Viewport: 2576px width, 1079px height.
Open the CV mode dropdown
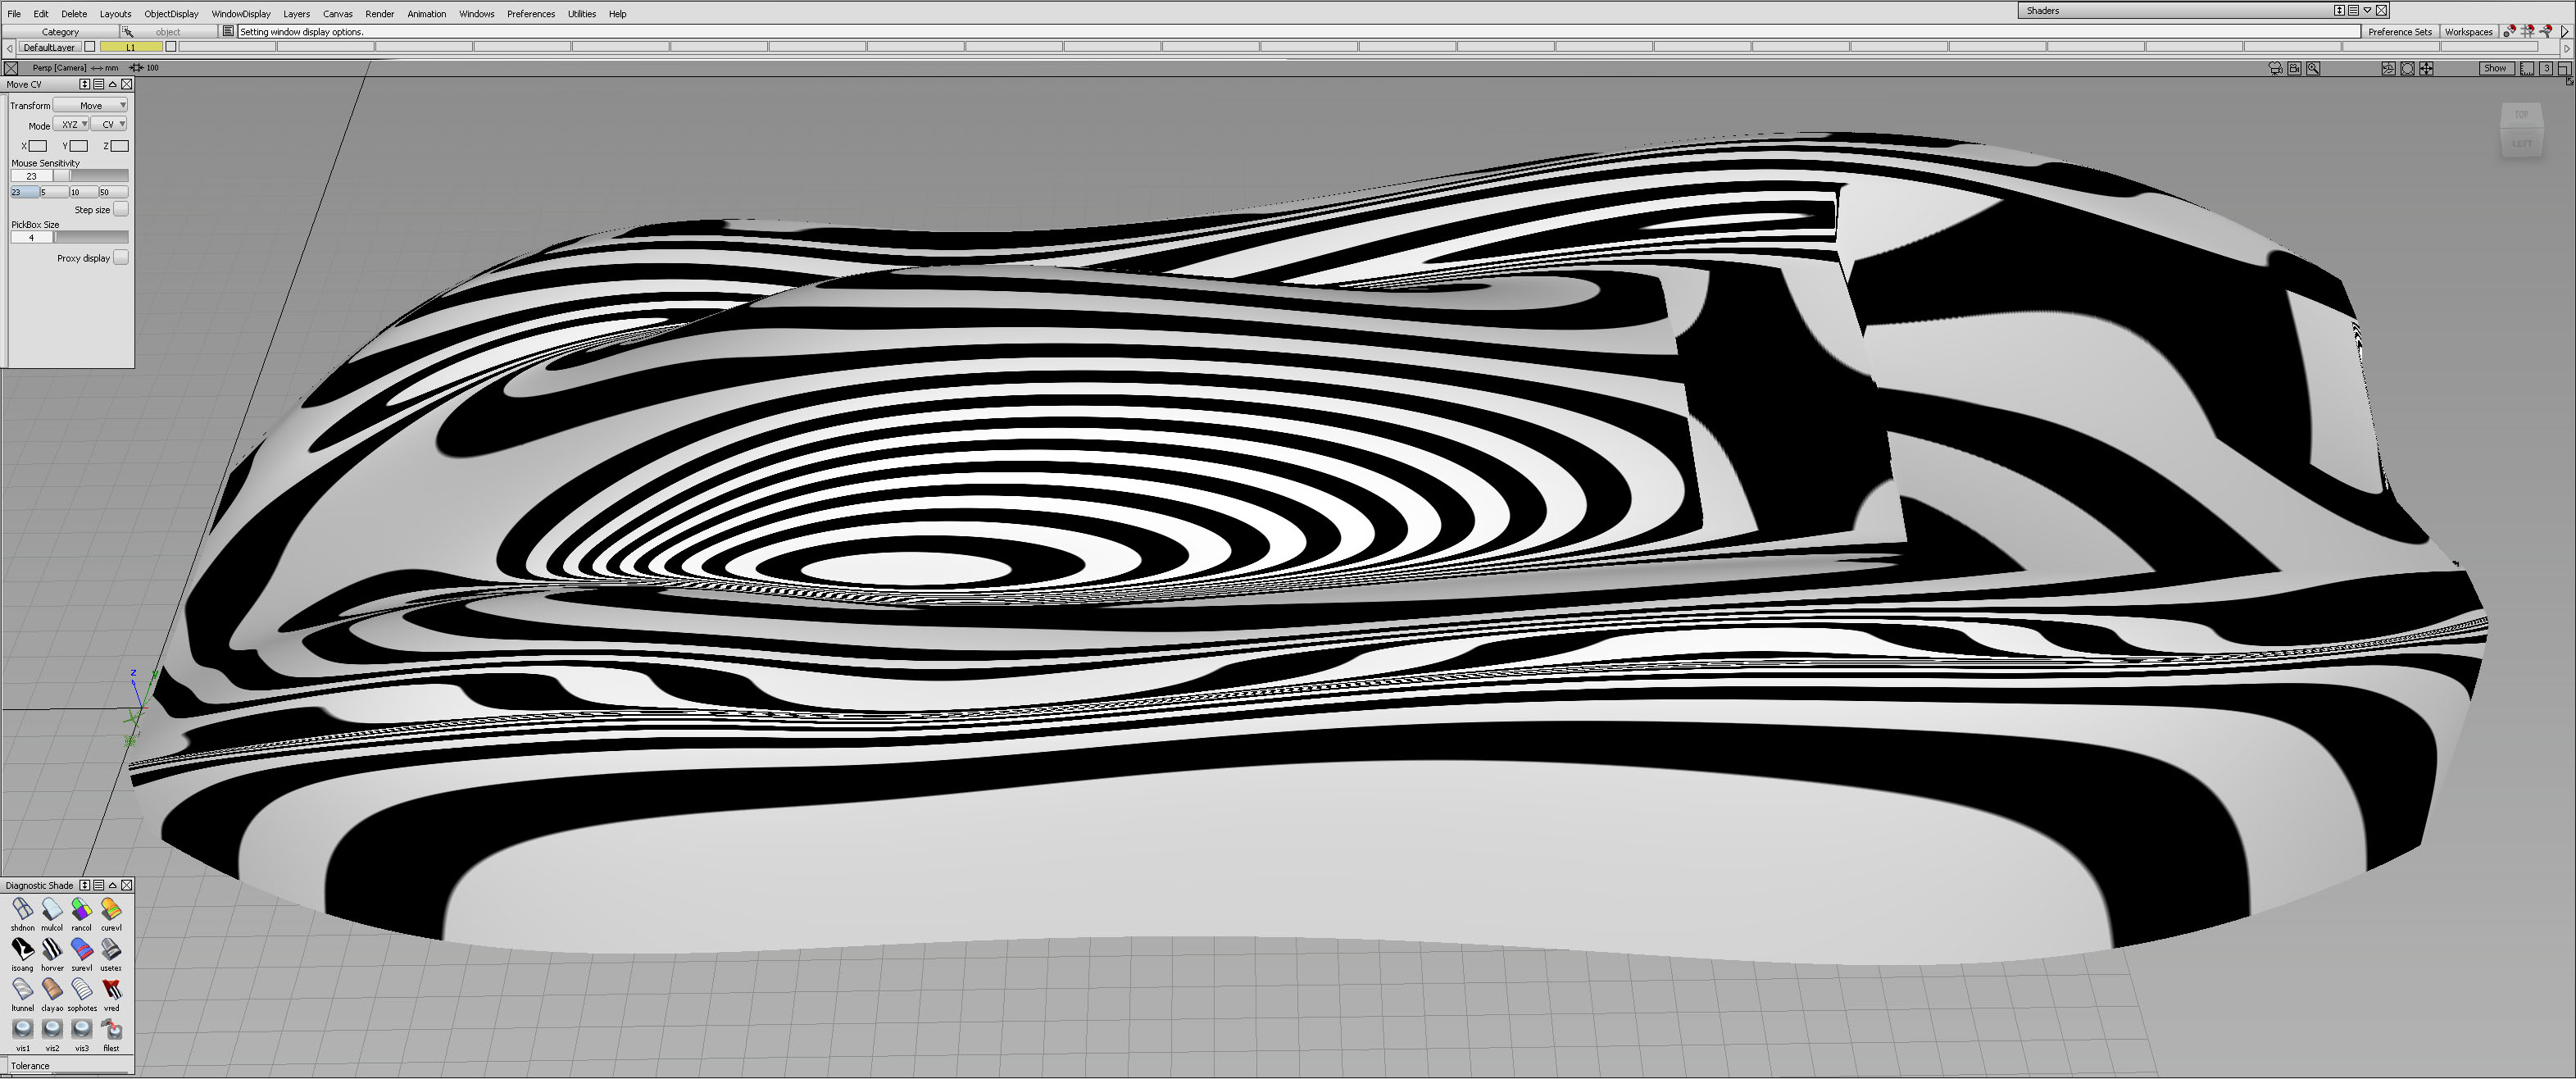(x=109, y=124)
